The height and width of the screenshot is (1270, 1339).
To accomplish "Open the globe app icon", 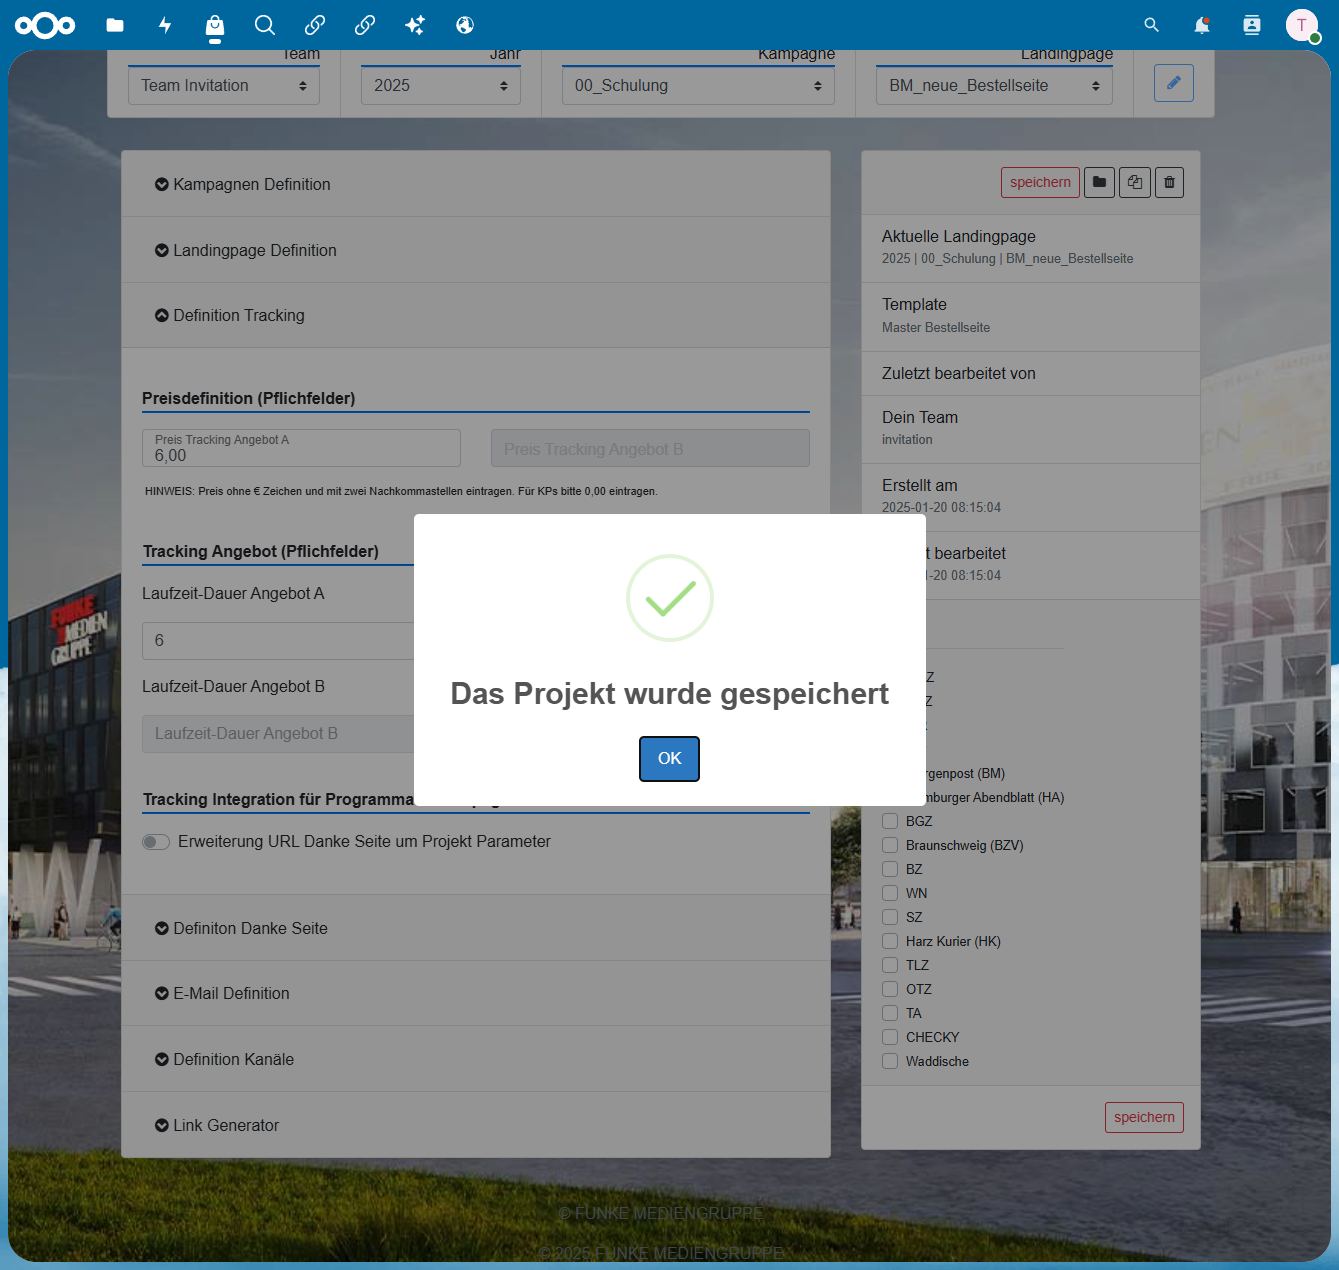I will click(465, 25).
